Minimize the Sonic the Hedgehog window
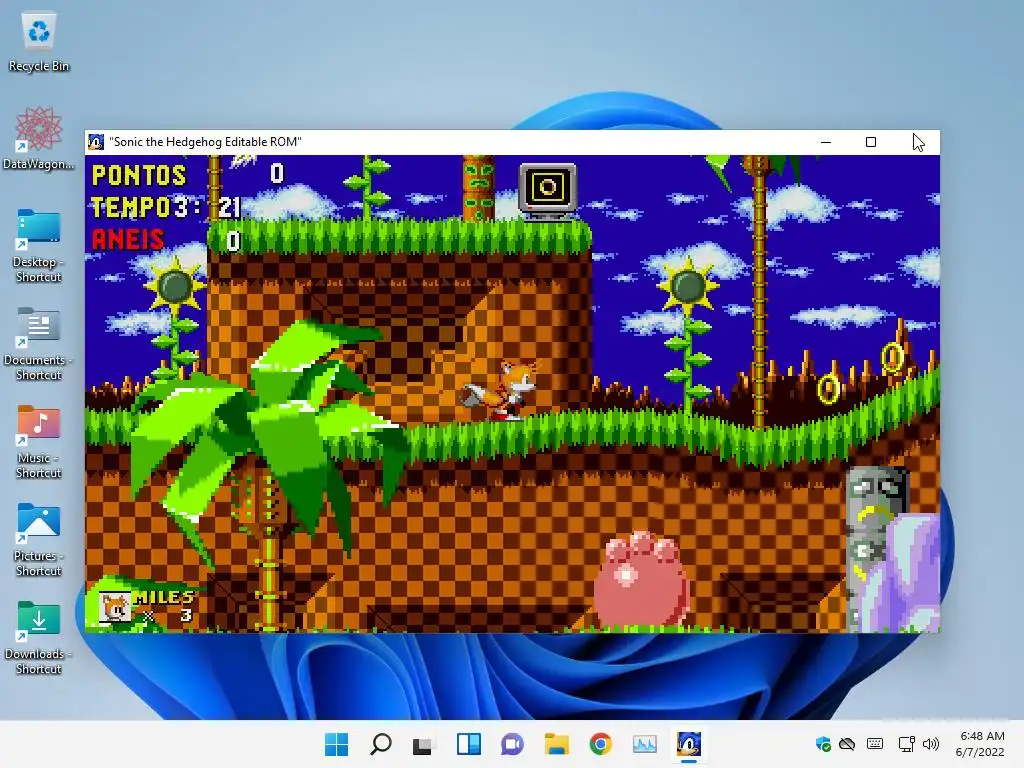The width and height of the screenshot is (1024, 768). [826, 142]
